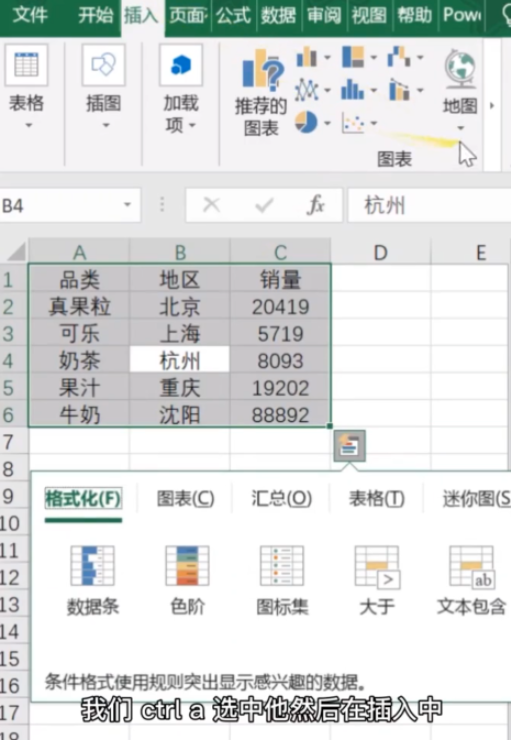Screen dimensions: 511x740
Task: Click the 插图 shapes icon
Action: point(103,65)
